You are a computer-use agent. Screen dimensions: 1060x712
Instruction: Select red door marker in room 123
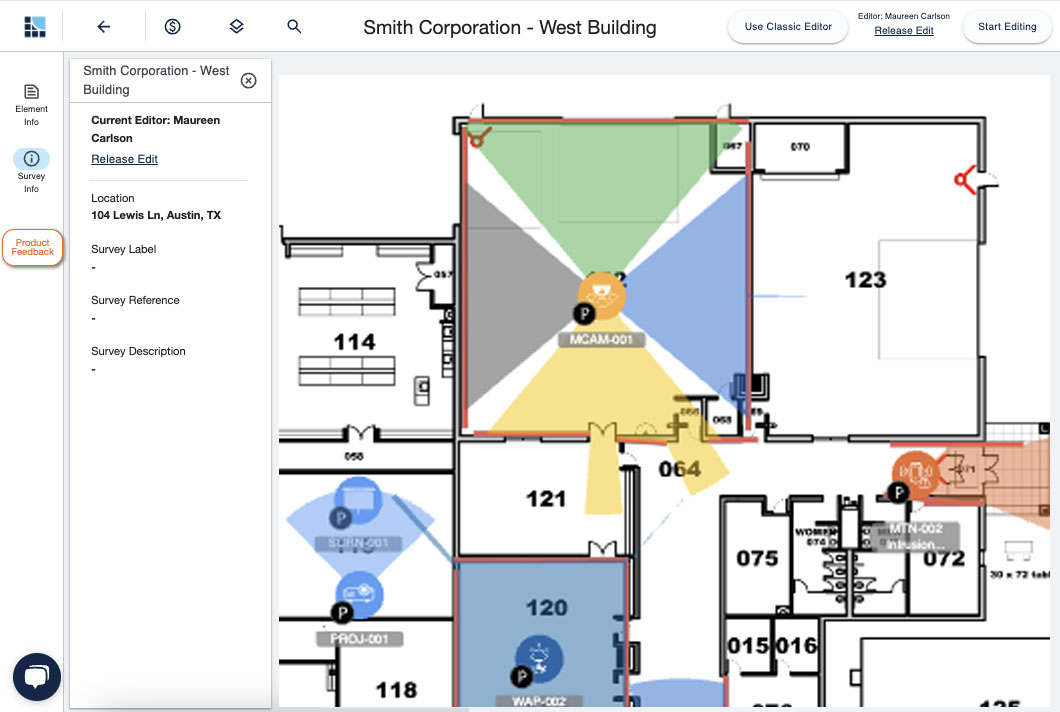[x=965, y=179]
